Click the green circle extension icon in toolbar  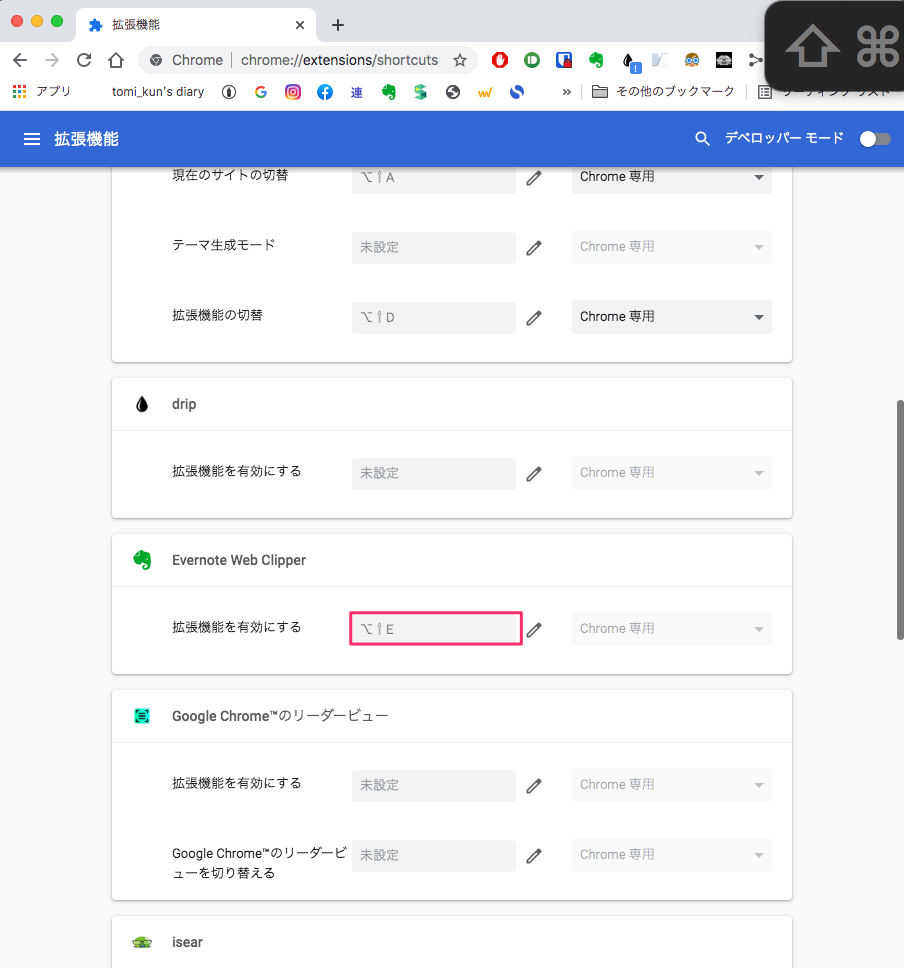[532, 60]
